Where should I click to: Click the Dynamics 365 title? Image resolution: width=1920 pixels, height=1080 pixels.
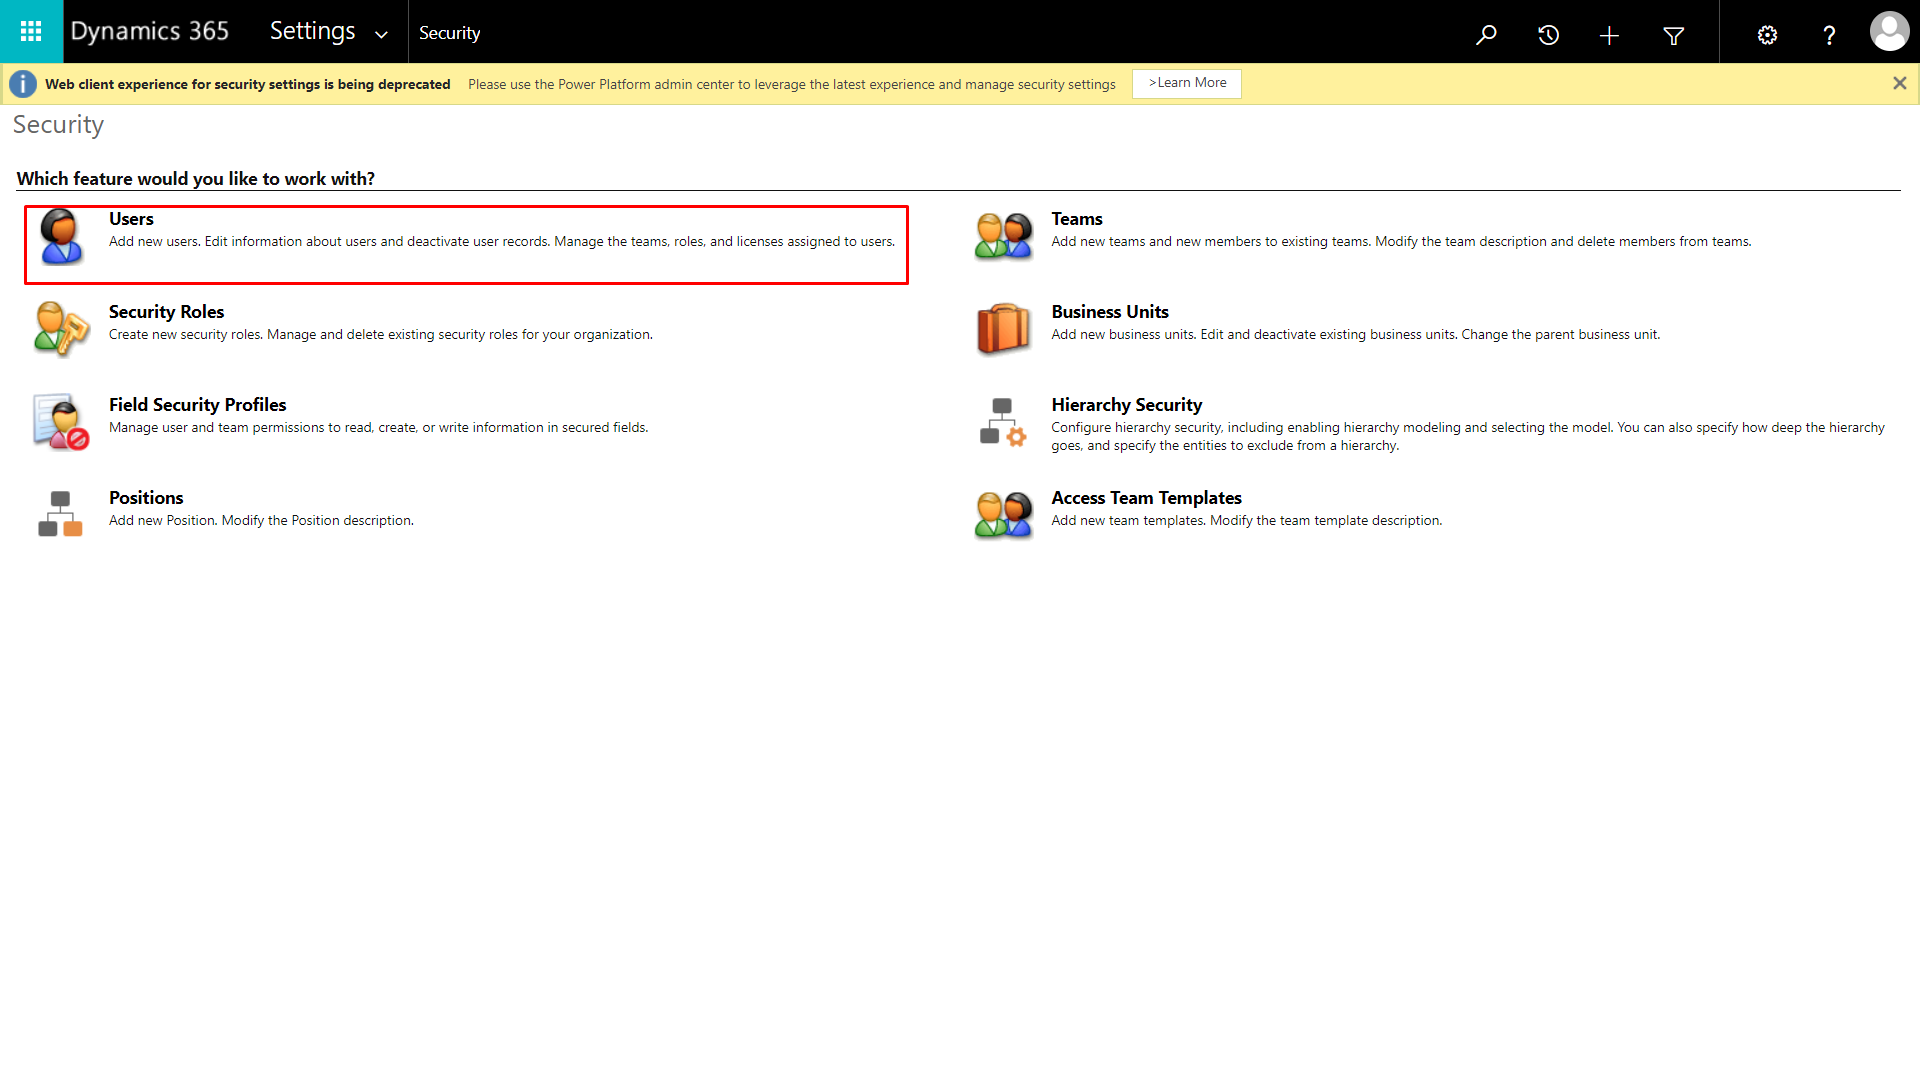[150, 31]
